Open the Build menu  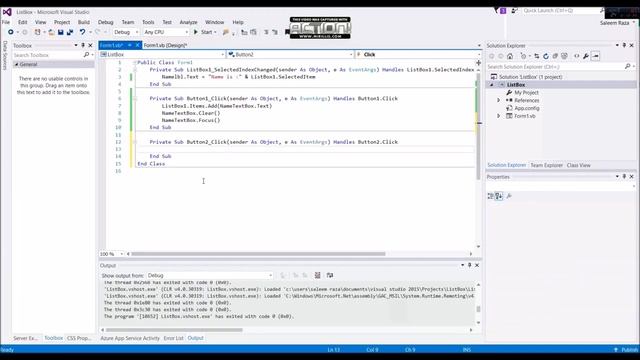(x=84, y=22)
